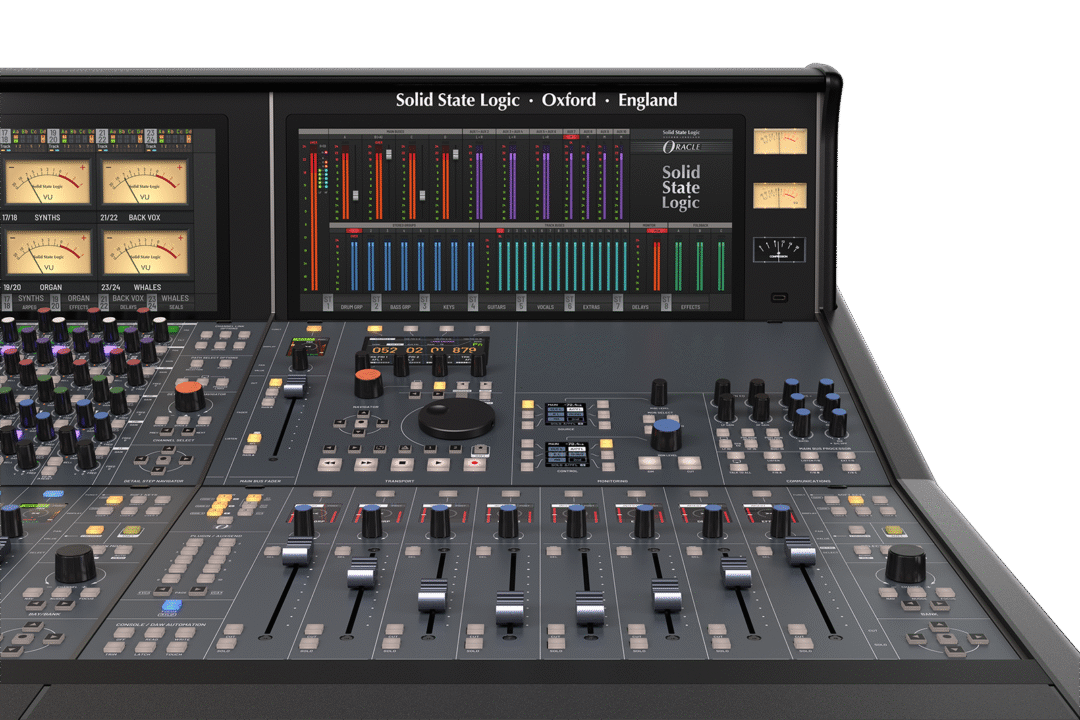Select the ST6 EXTRAS label on meter screen
The height and width of the screenshot is (720, 1080).
click(586, 303)
